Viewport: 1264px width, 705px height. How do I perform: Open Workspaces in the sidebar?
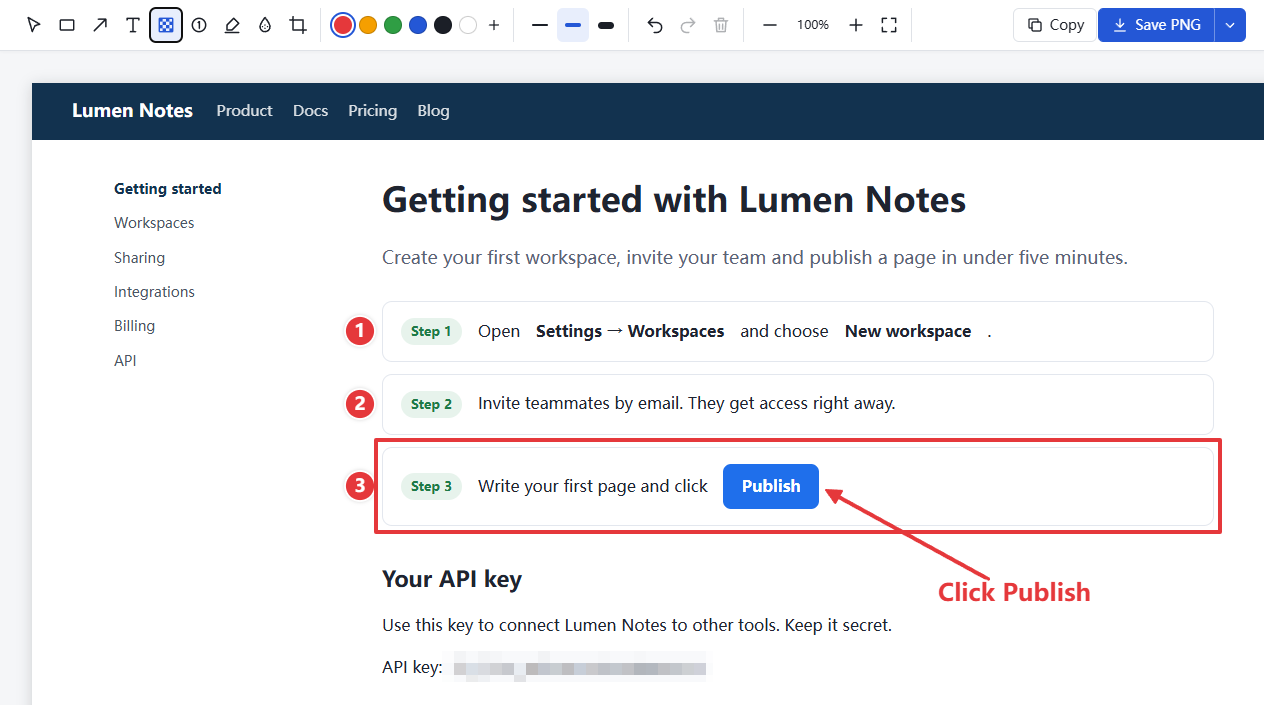tap(154, 223)
